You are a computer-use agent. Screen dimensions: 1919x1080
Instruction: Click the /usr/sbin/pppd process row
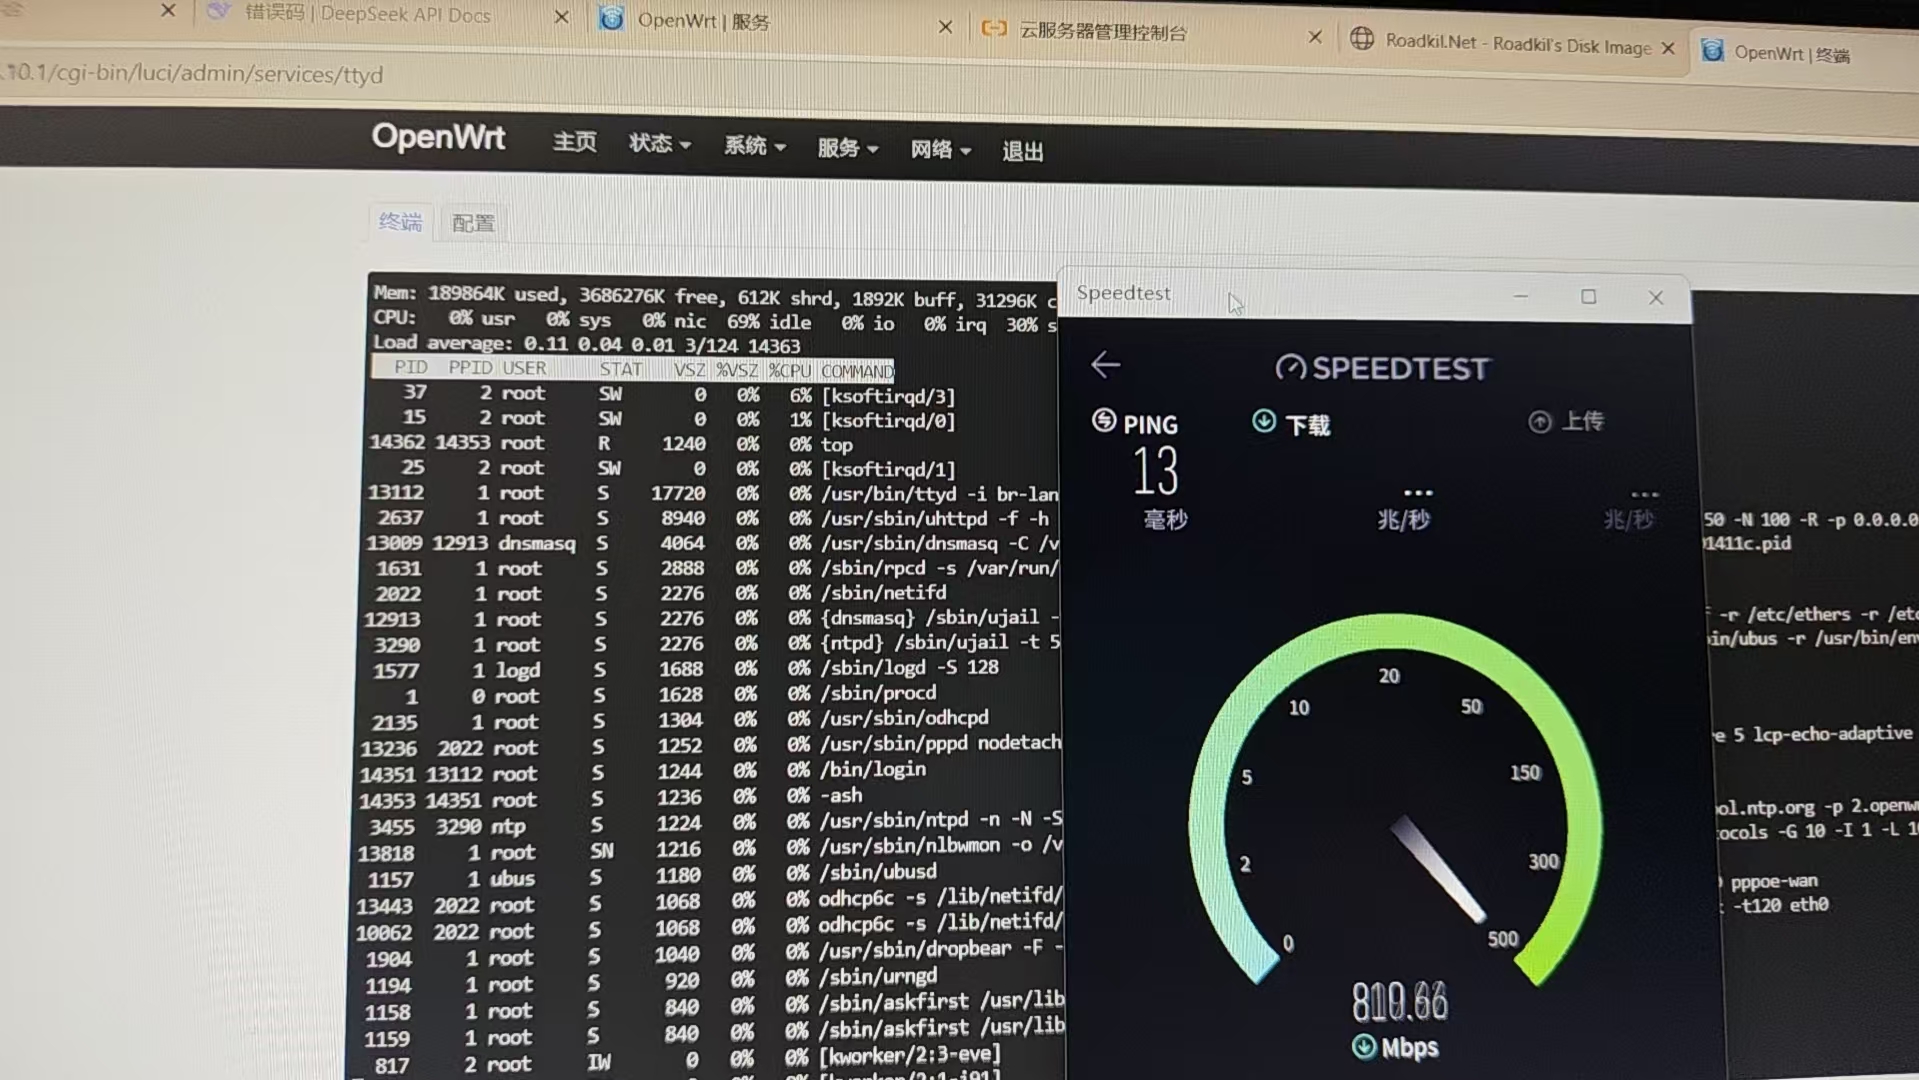(x=709, y=745)
